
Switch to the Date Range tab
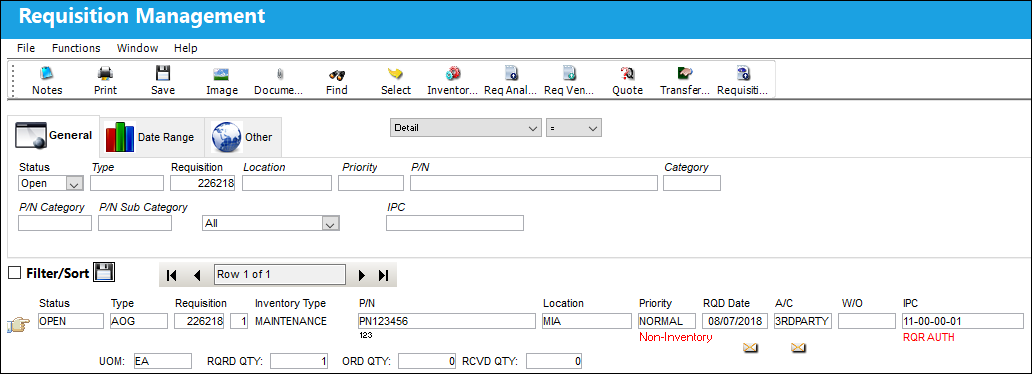click(x=151, y=137)
